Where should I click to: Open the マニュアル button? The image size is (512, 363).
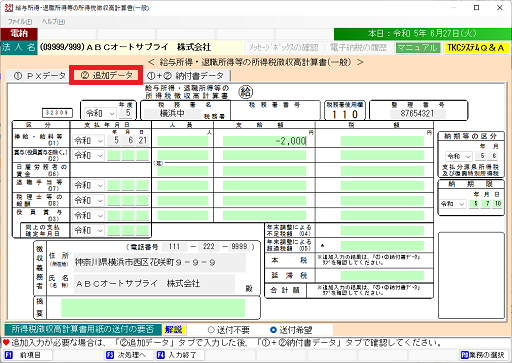tap(417, 48)
